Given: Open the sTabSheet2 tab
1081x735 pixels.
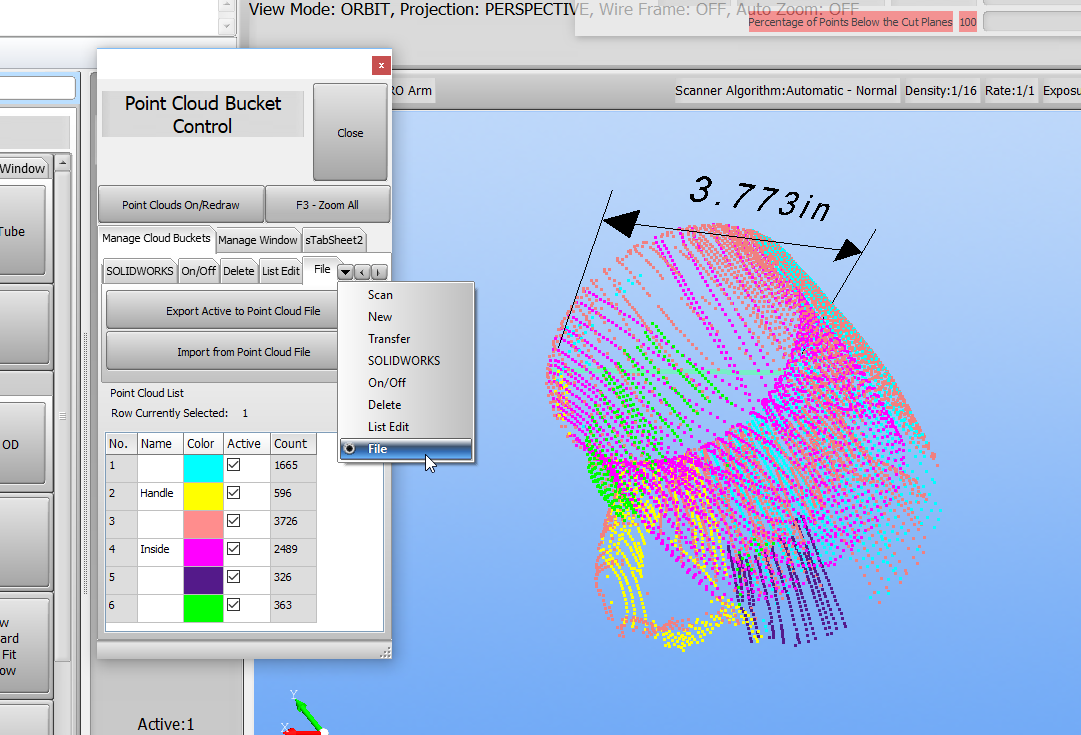Looking at the screenshot, I should coord(335,240).
